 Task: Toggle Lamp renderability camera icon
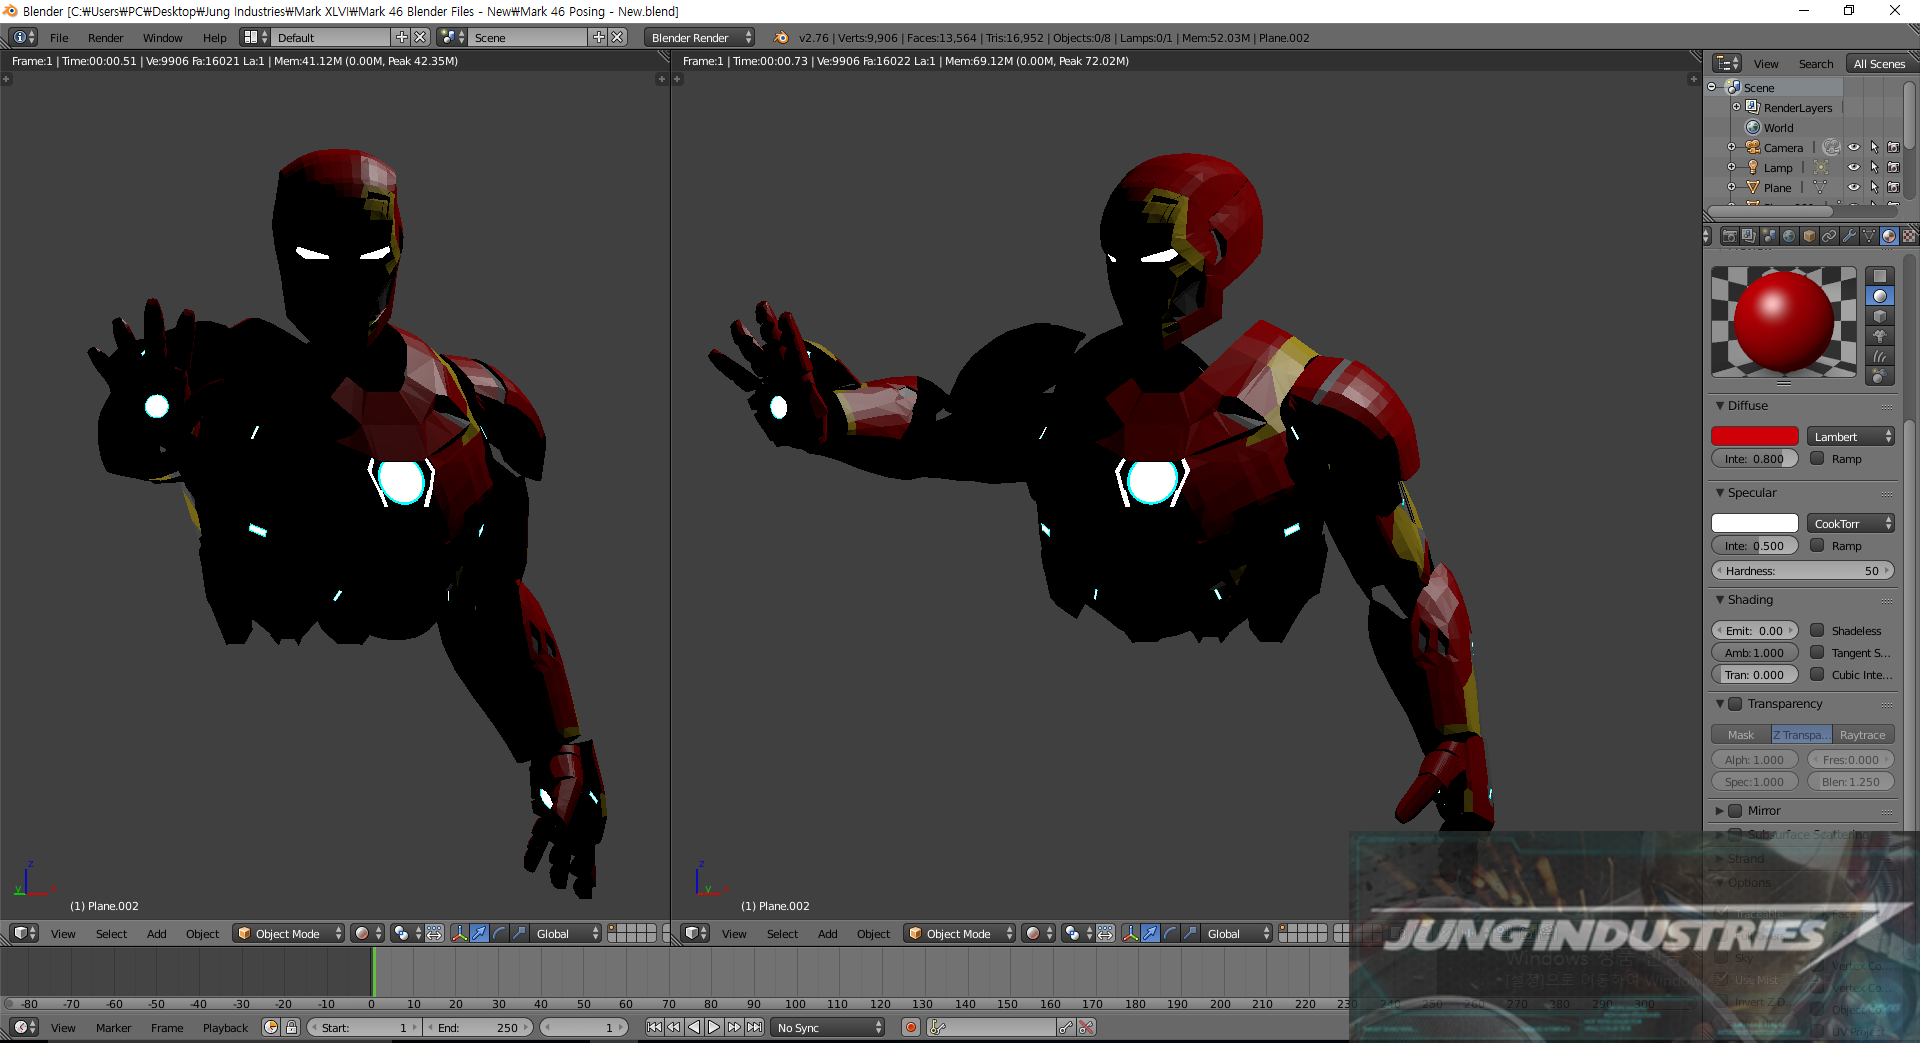pyautogui.click(x=1893, y=167)
